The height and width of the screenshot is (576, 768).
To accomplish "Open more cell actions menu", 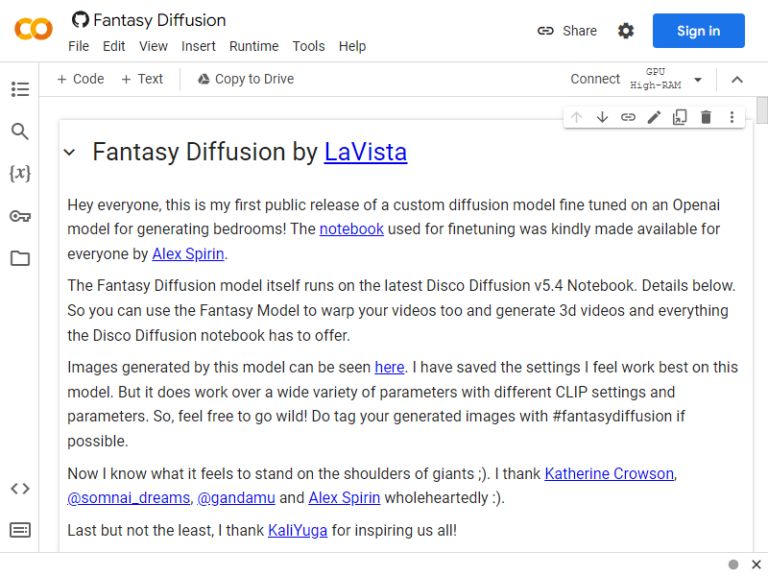I will [x=732, y=117].
